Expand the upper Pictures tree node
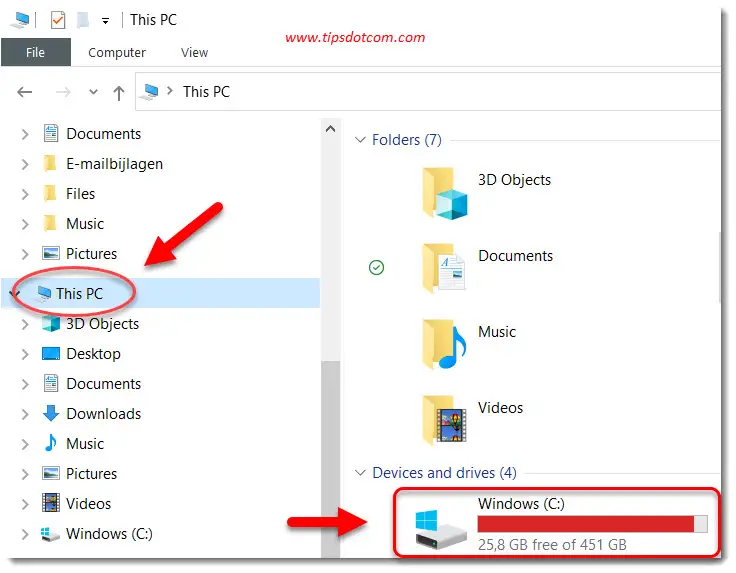 (25, 255)
